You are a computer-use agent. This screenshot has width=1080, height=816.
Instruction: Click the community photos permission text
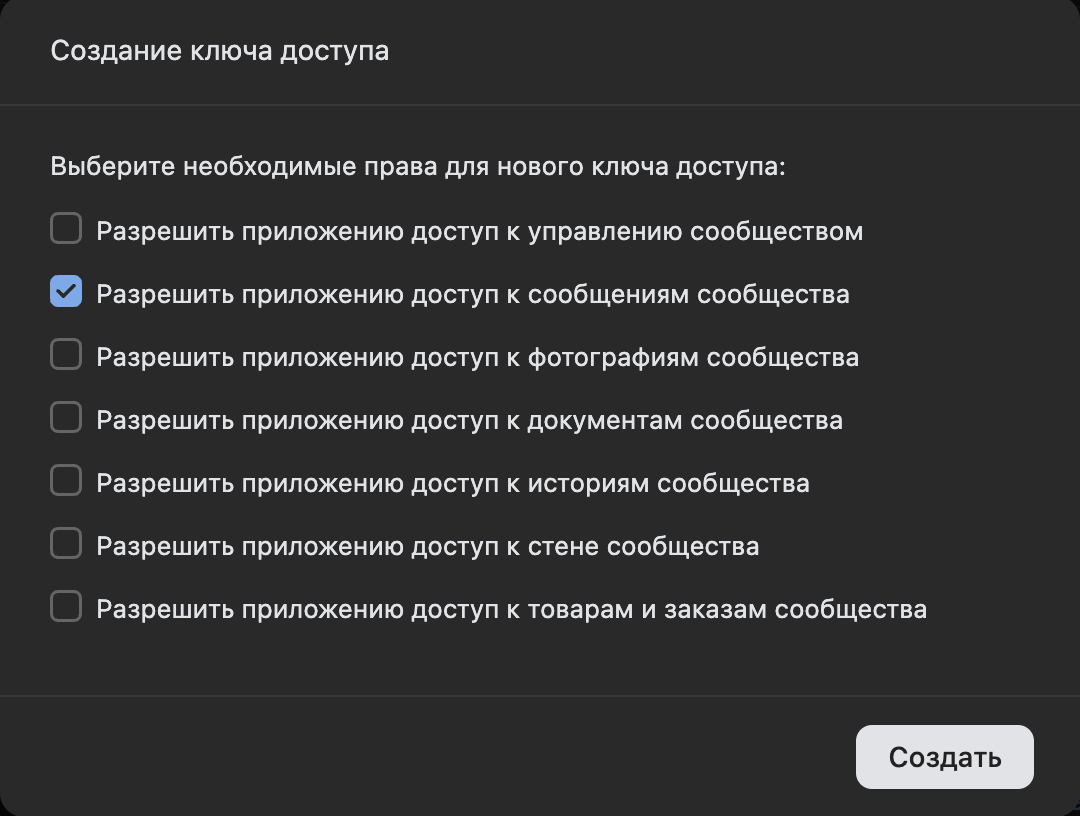click(x=475, y=357)
